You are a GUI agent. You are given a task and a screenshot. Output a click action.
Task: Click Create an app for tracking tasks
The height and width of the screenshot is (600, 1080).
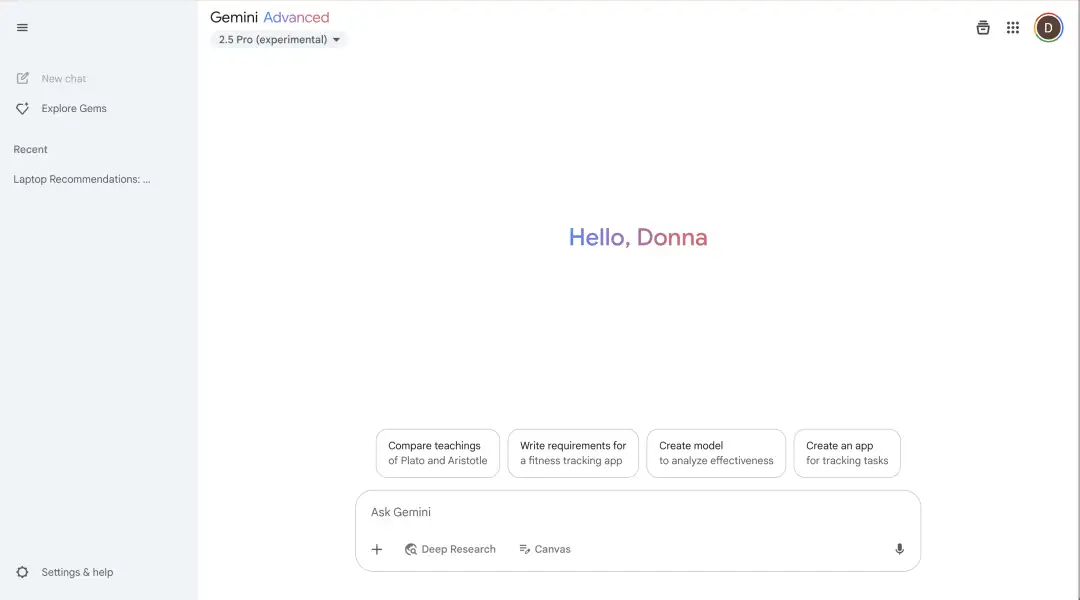point(846,453)
